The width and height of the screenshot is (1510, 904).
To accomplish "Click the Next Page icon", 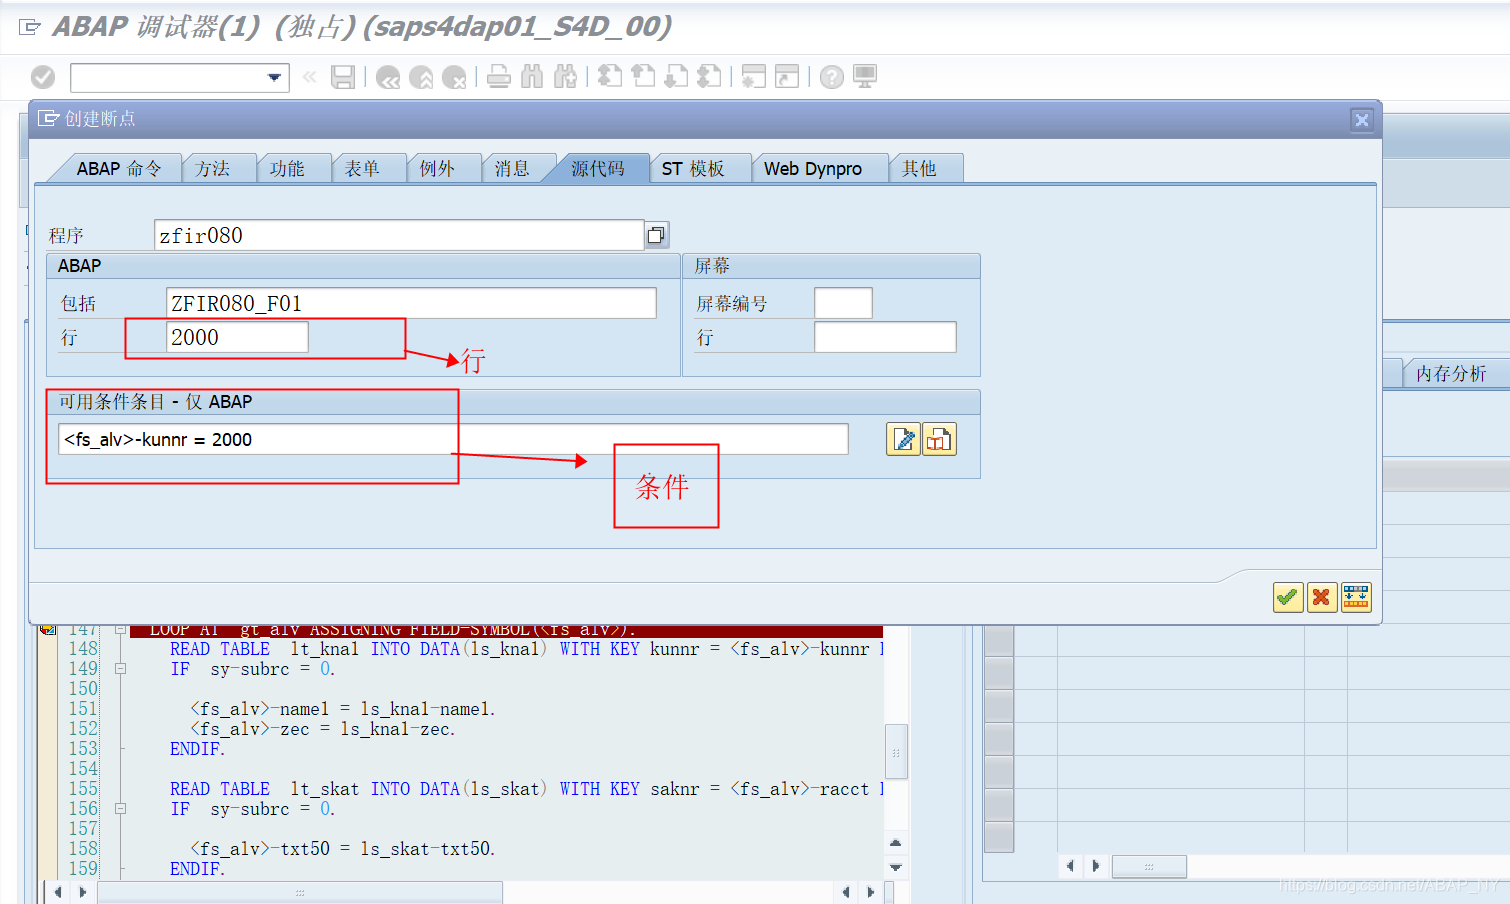I will coord(676,77).
